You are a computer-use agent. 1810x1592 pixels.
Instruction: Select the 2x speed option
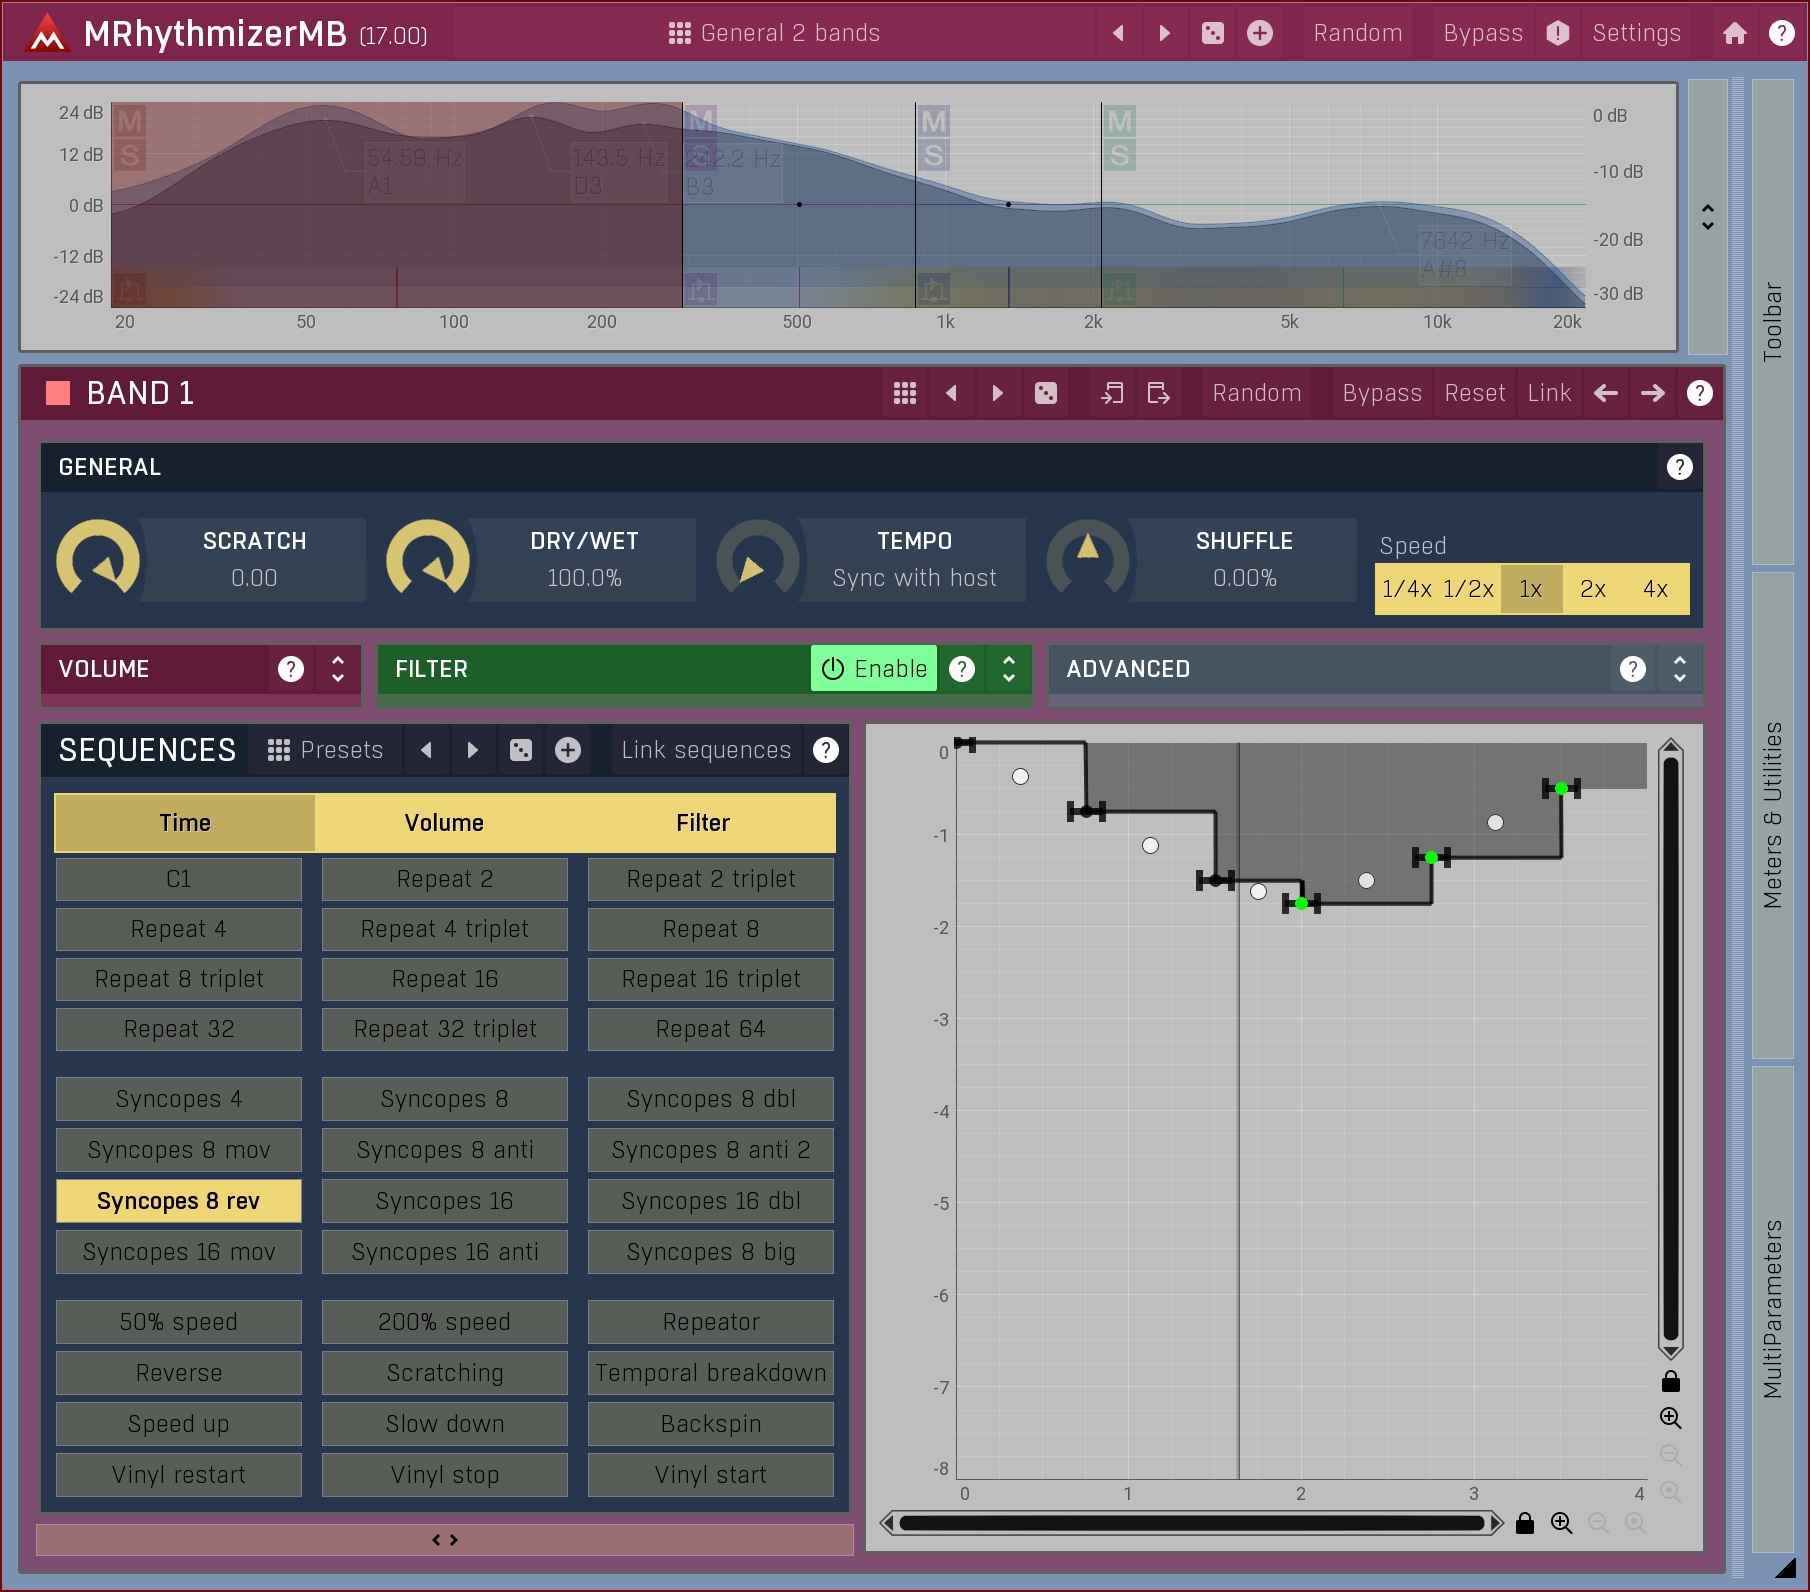click(x=1592, y=589)
